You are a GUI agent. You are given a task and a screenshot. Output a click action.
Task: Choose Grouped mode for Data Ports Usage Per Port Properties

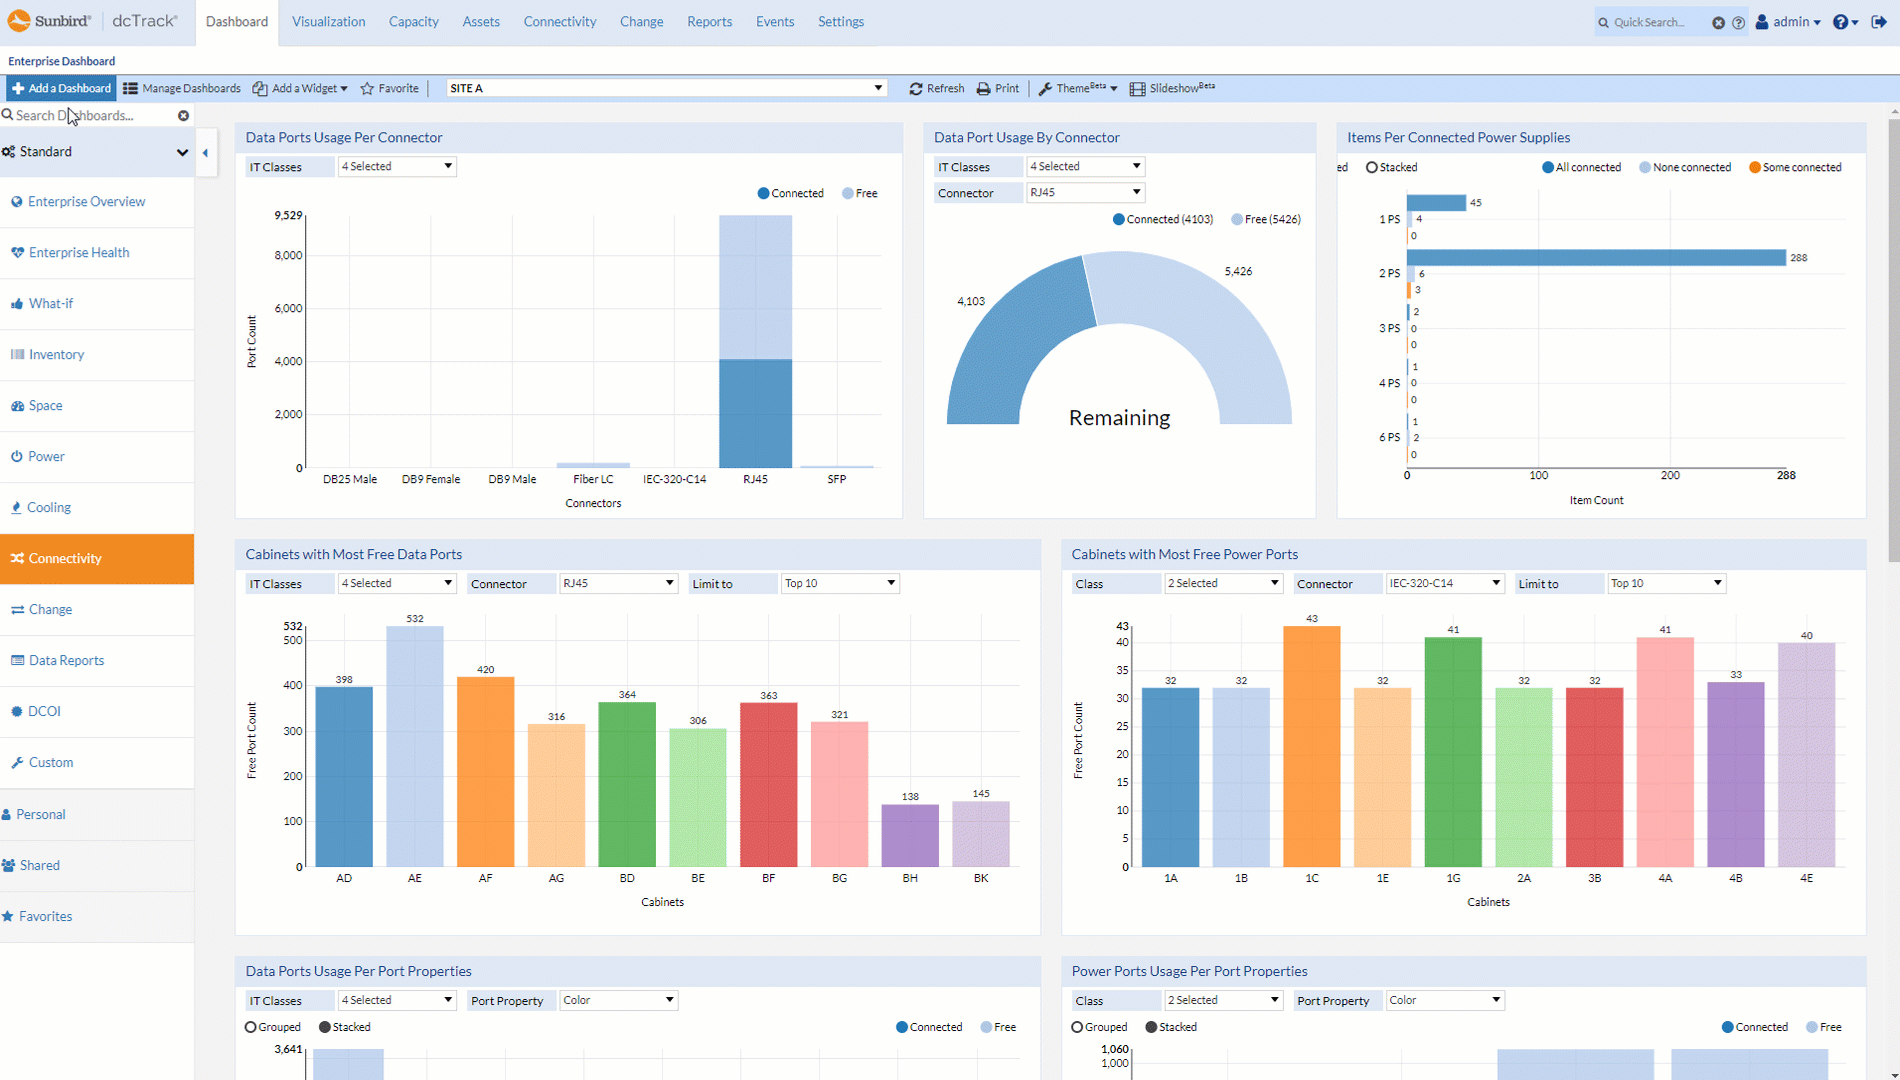coord(249,1026)
